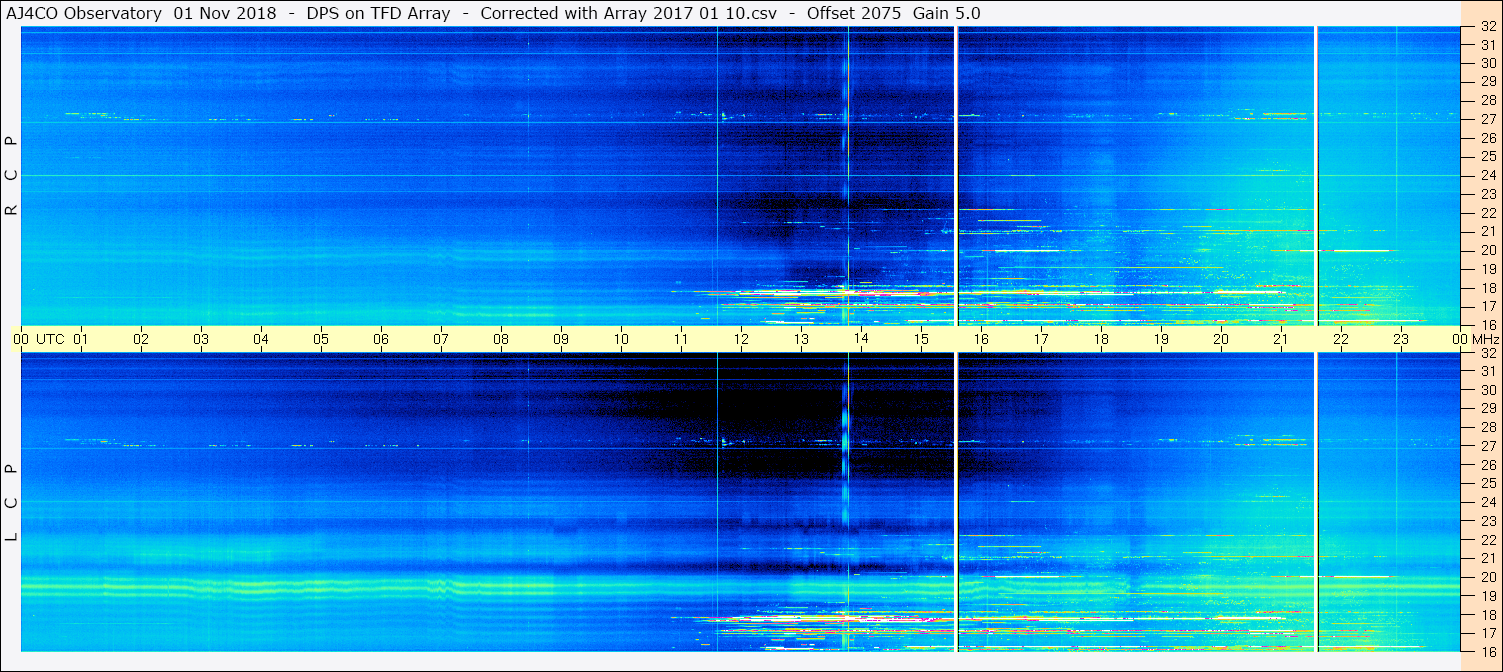
Task: Click the 30 MHz label in LCP scale
Action: 1487,390
